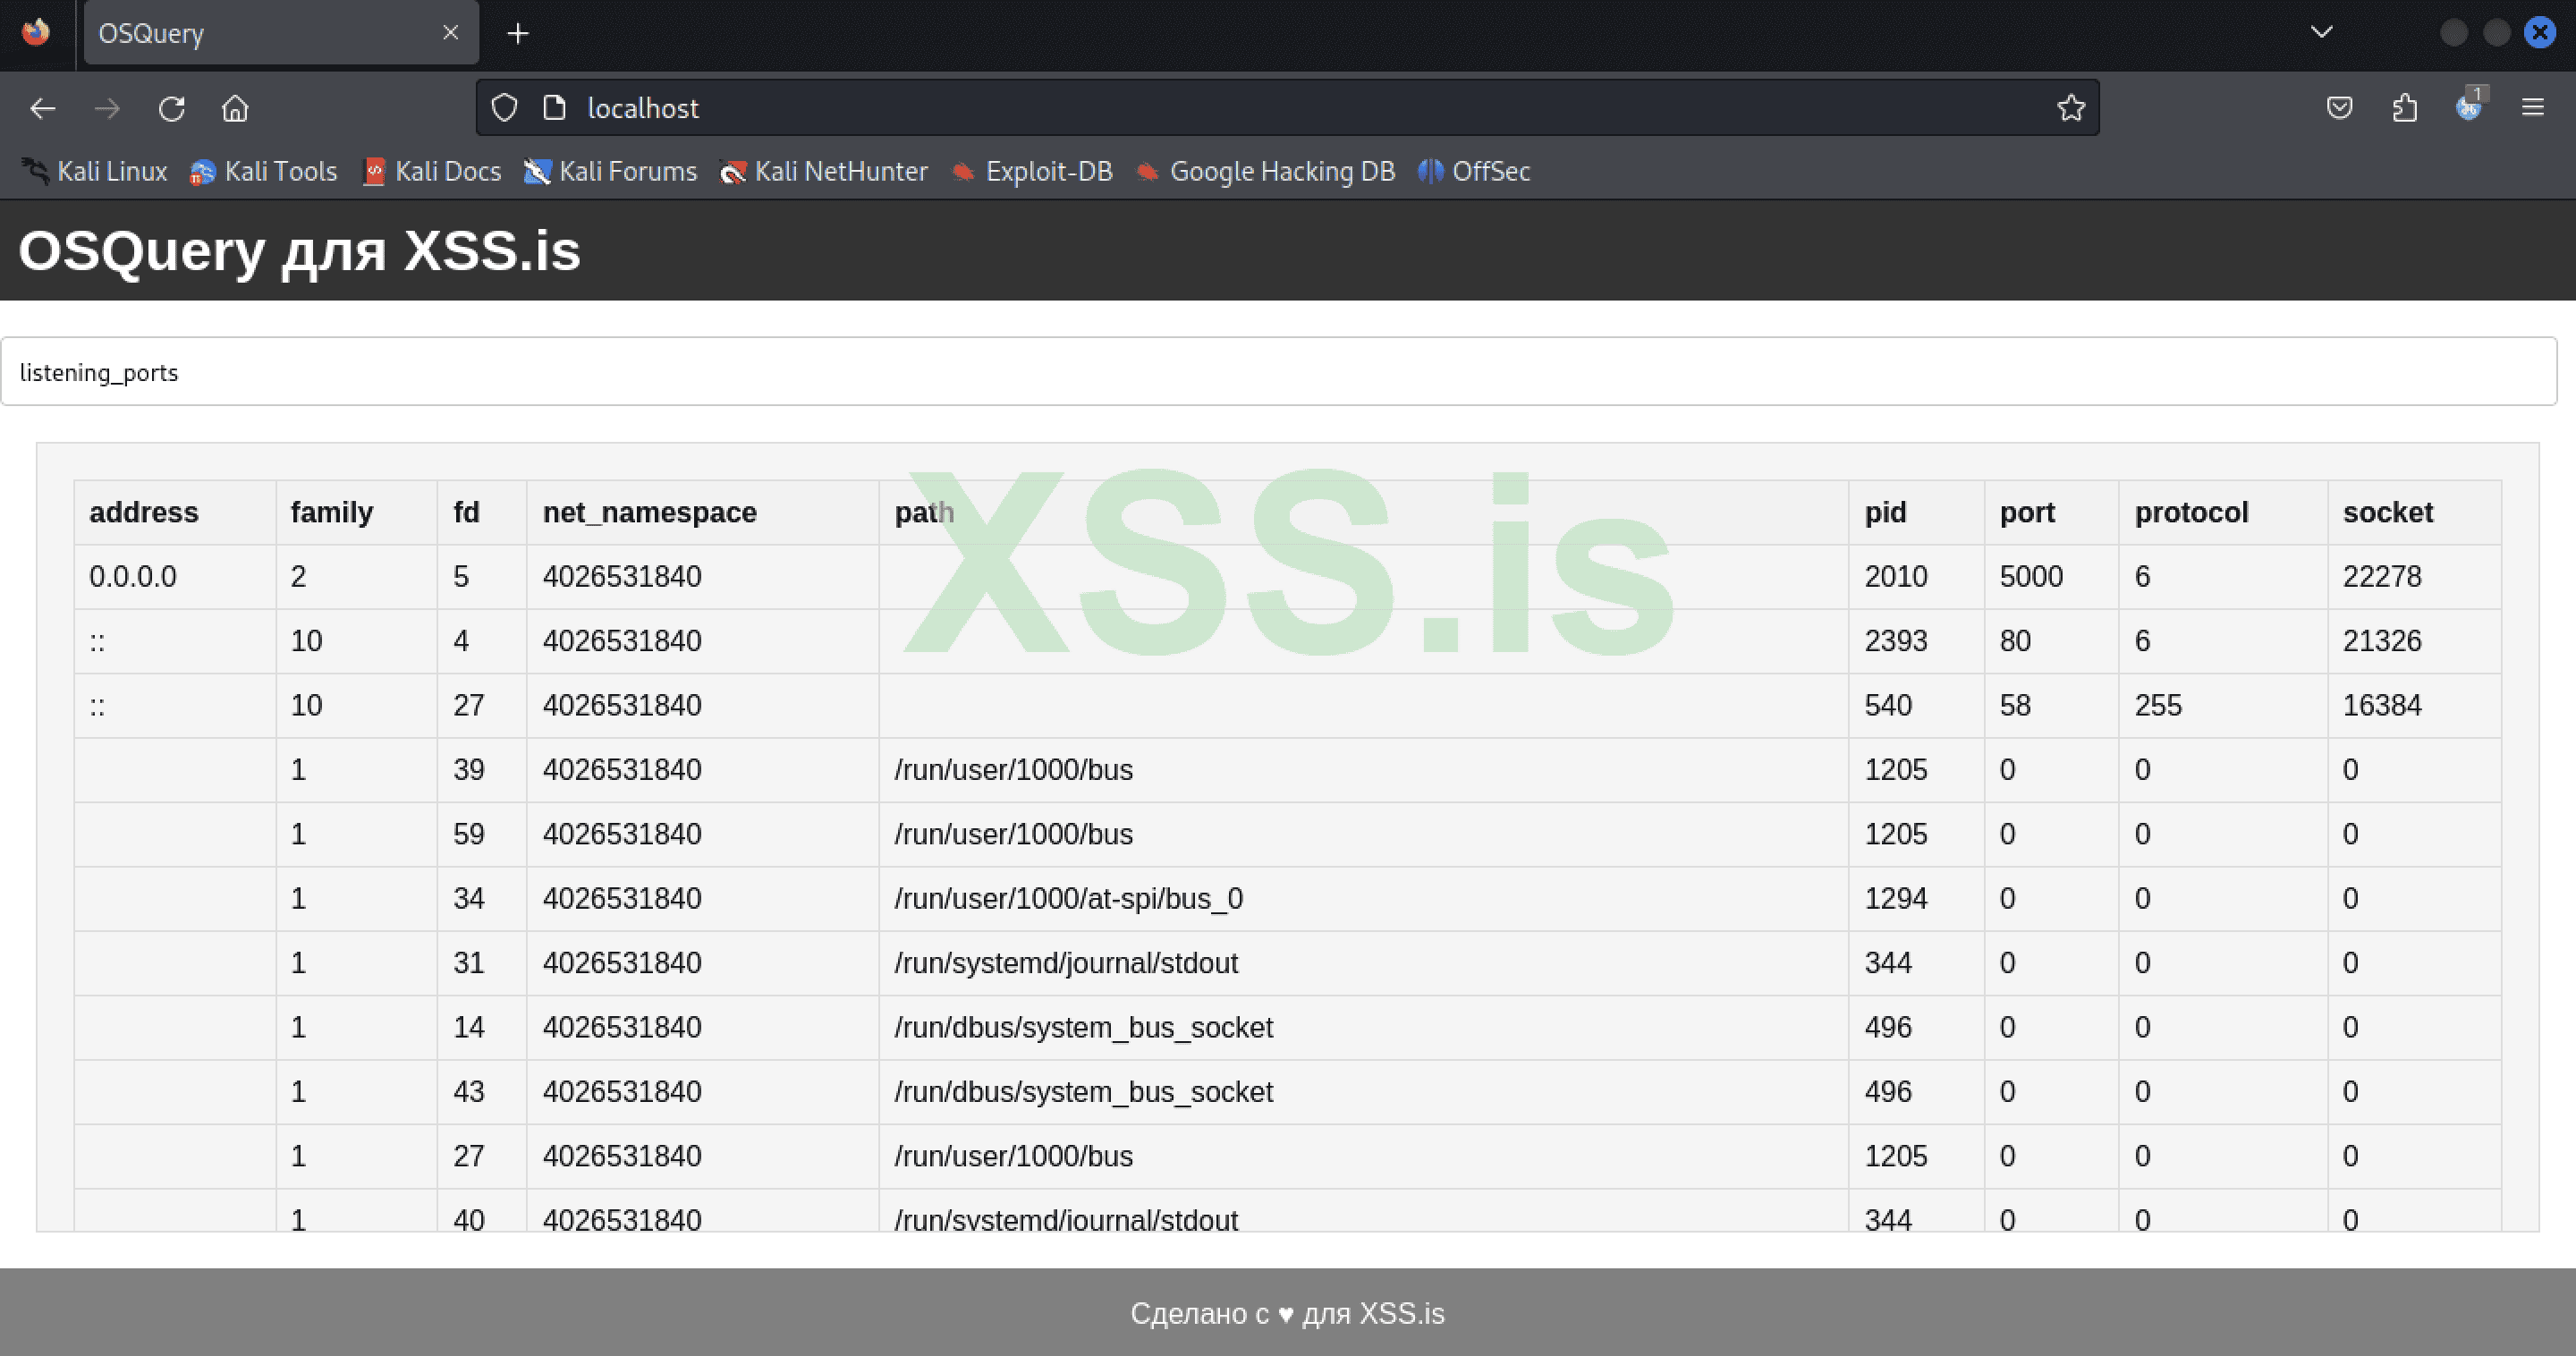
Task: Bookmark this page with the star icon
Action: [2071, 108]
